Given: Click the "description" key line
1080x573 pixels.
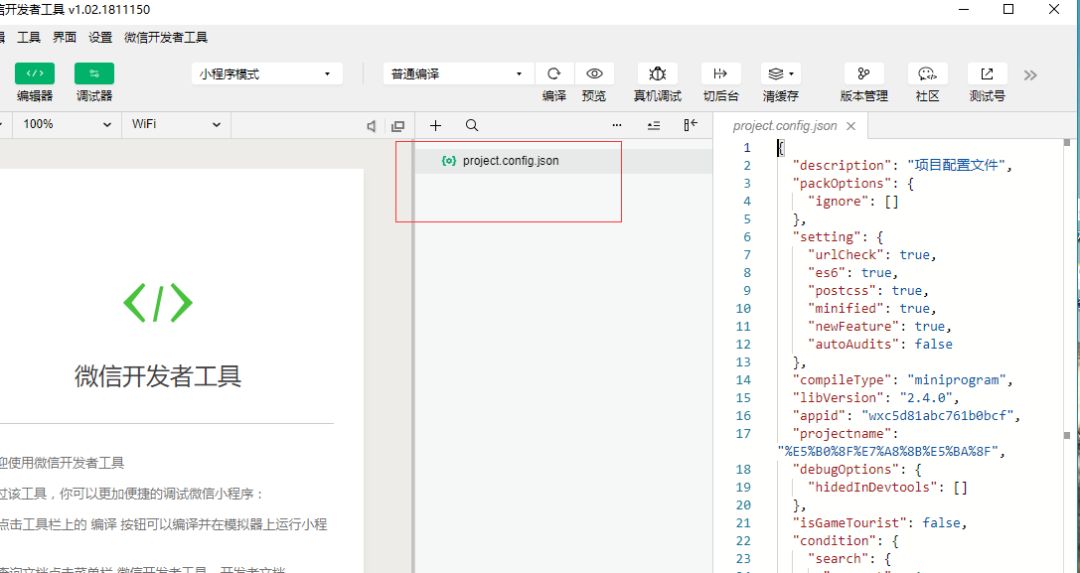Looking at the screenshot, I should click(842, 165).
